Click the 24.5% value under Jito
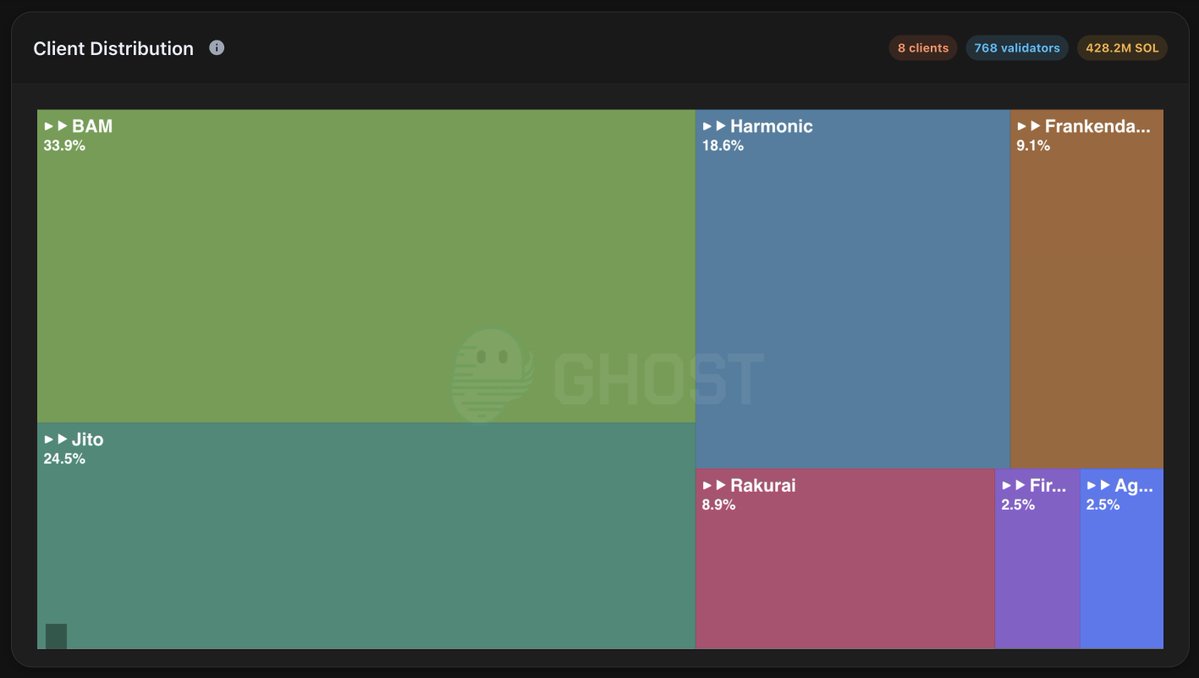 pyautogui.click(x=64, y=459)
